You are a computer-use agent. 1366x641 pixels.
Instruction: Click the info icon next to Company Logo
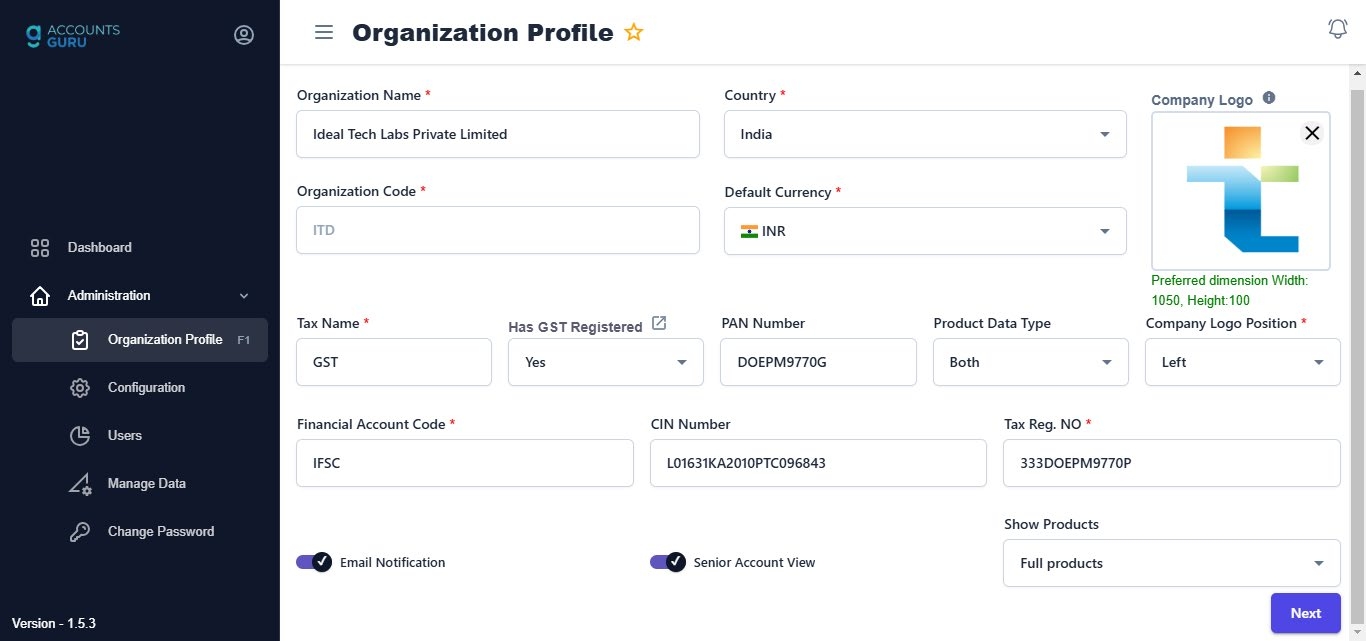click(1268, 96)
